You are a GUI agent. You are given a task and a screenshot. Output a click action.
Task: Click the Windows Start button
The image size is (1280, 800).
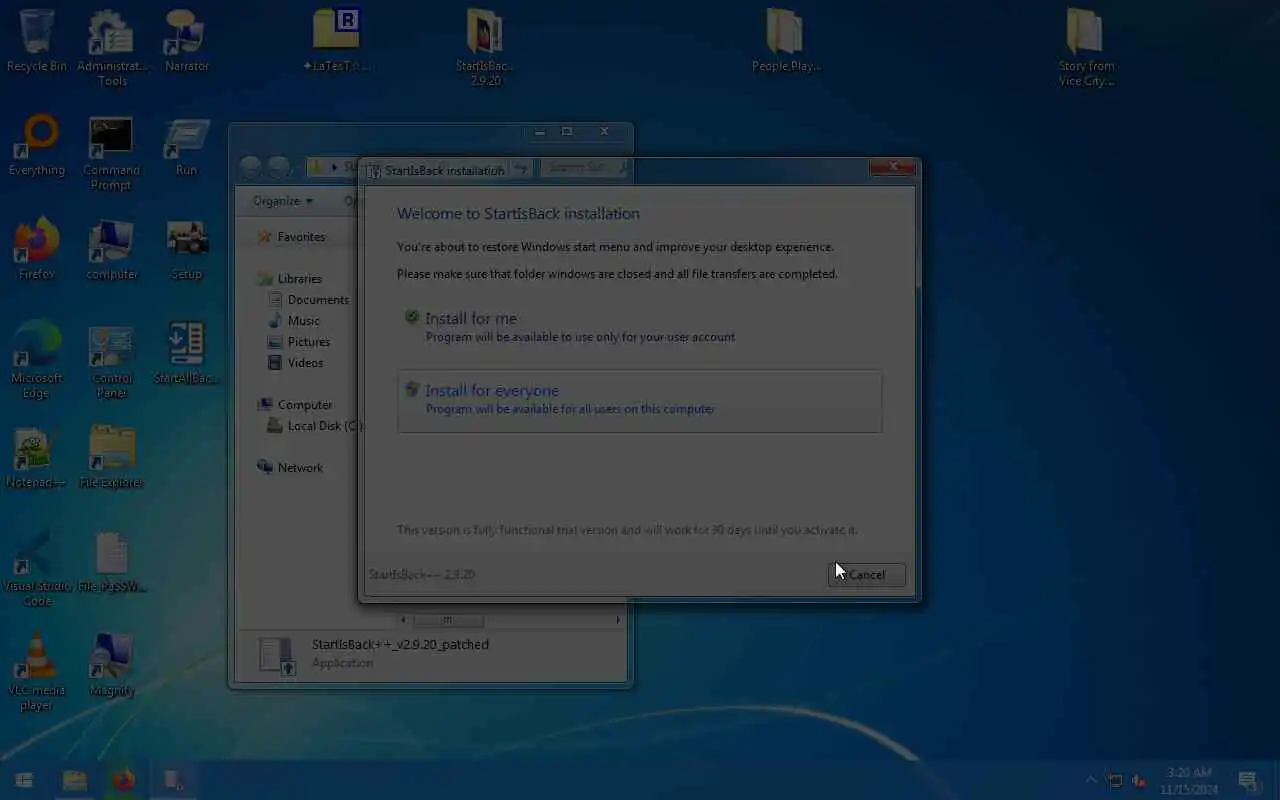click(24, 780)
